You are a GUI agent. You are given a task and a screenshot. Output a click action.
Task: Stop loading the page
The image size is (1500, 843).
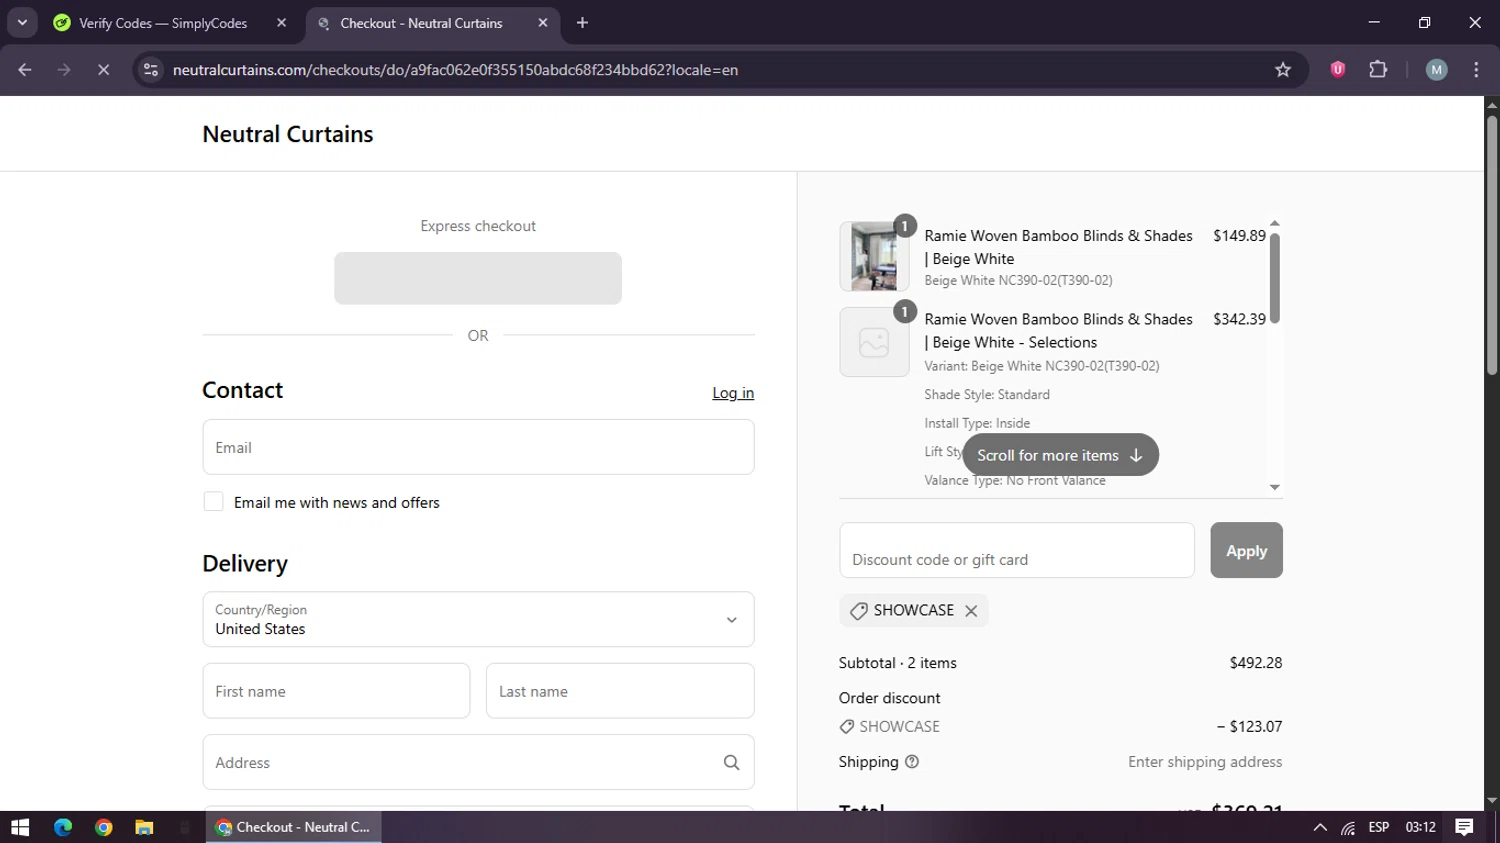tap(103, 70)
